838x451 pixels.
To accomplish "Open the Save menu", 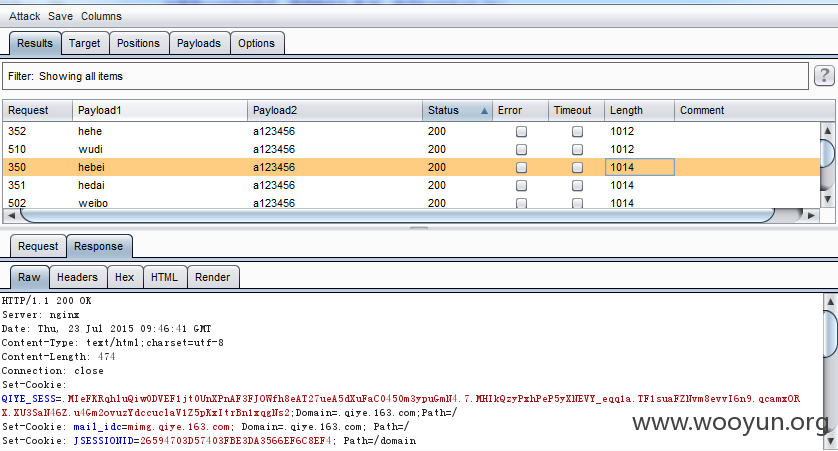I will pyautogui.click(x=60, y=16).
